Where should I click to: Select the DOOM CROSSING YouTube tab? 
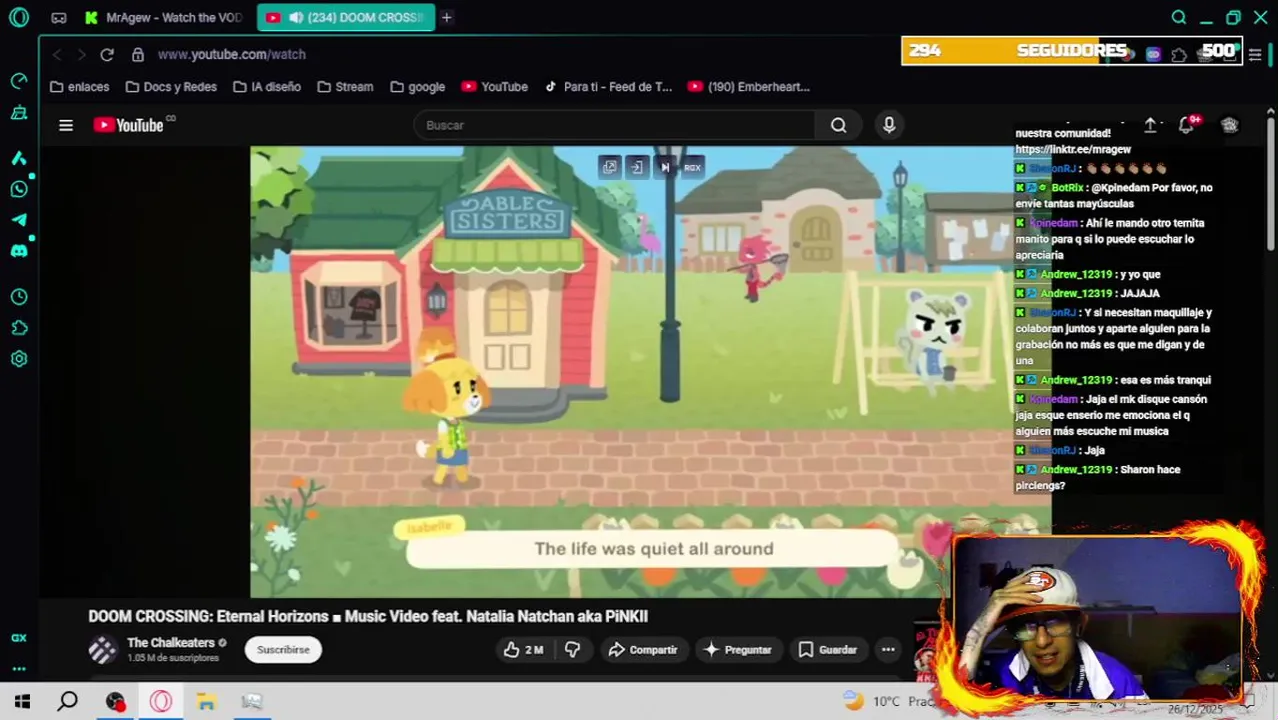tap(346, 17)
